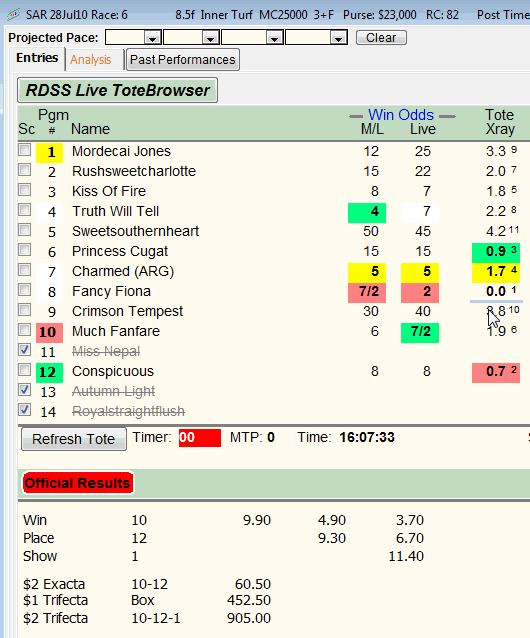Open the first Projected Pace dropdown
The image size is (530, 638).
point(153,38)
